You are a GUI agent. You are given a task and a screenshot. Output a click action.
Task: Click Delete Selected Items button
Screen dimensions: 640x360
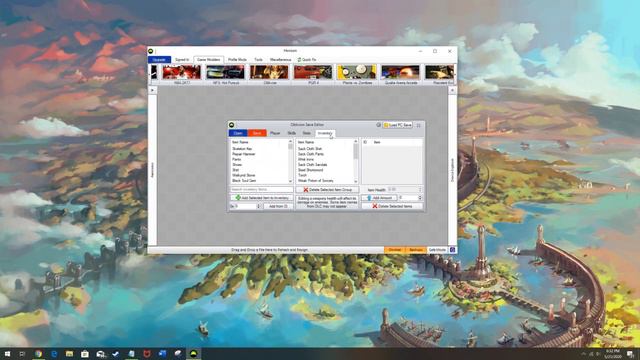392,207
